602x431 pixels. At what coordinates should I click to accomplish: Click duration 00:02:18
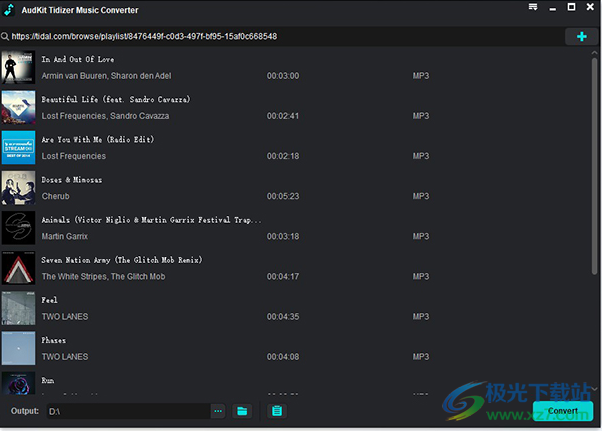(283, 156)
